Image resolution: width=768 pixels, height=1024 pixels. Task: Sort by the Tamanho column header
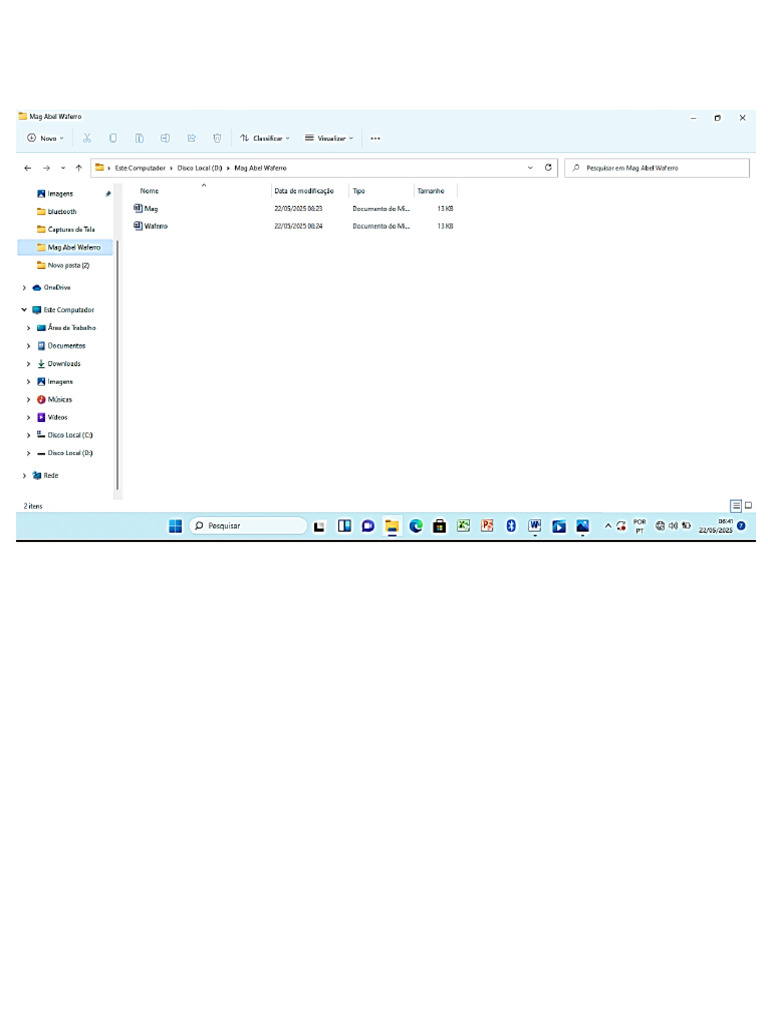[x=430, y=191]
